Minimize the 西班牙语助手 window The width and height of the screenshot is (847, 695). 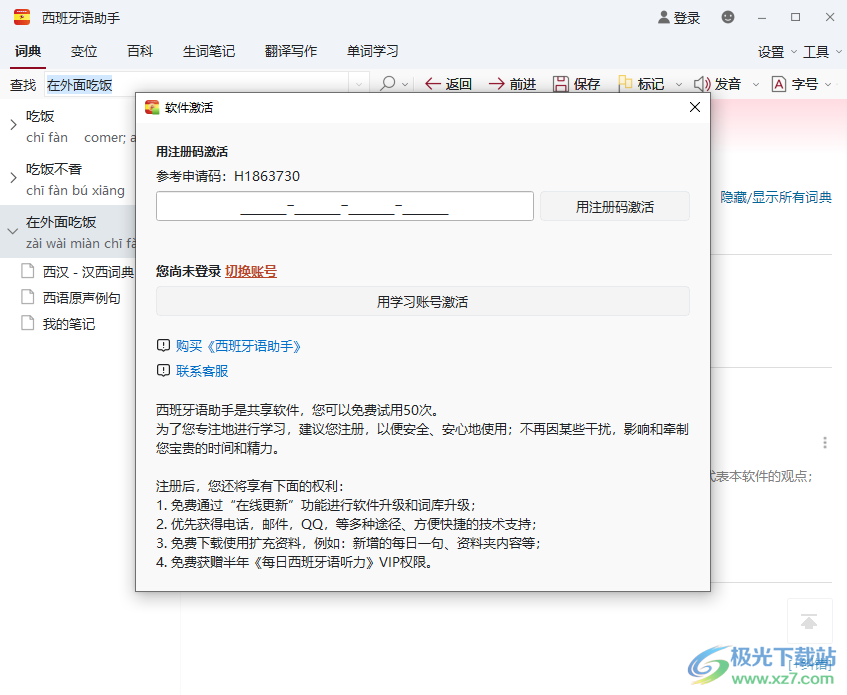tap(762, 18)
